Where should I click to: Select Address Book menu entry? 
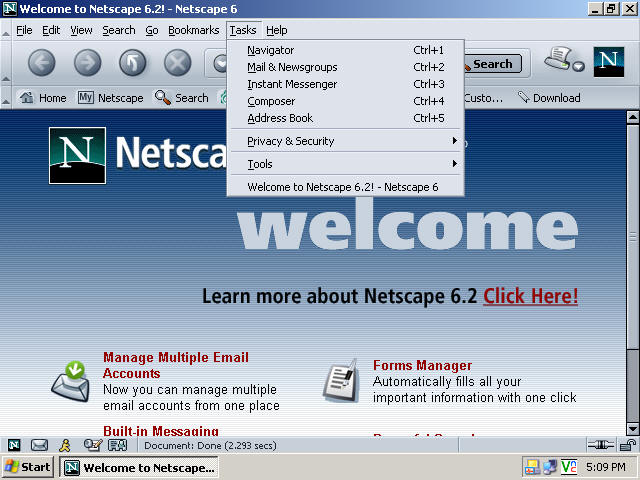(345, 118)
